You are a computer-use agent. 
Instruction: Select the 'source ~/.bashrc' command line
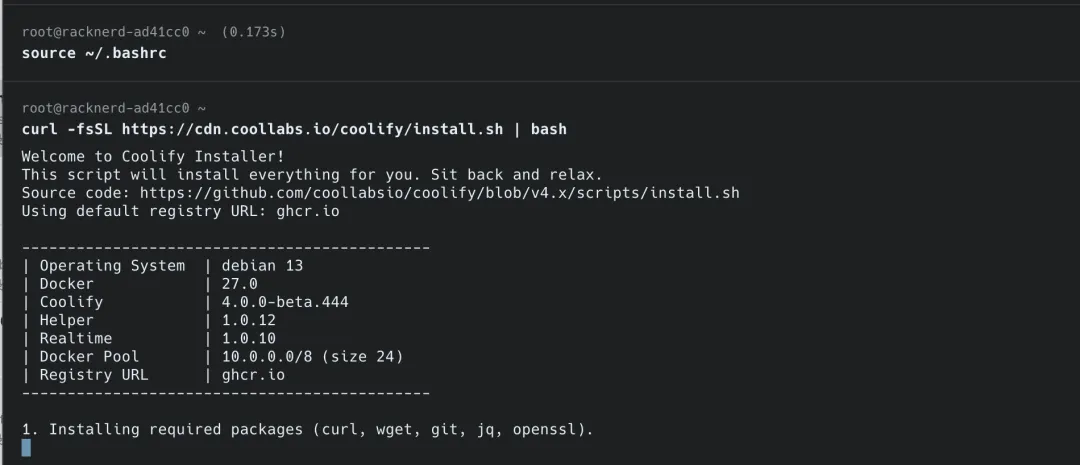[94, 53]
